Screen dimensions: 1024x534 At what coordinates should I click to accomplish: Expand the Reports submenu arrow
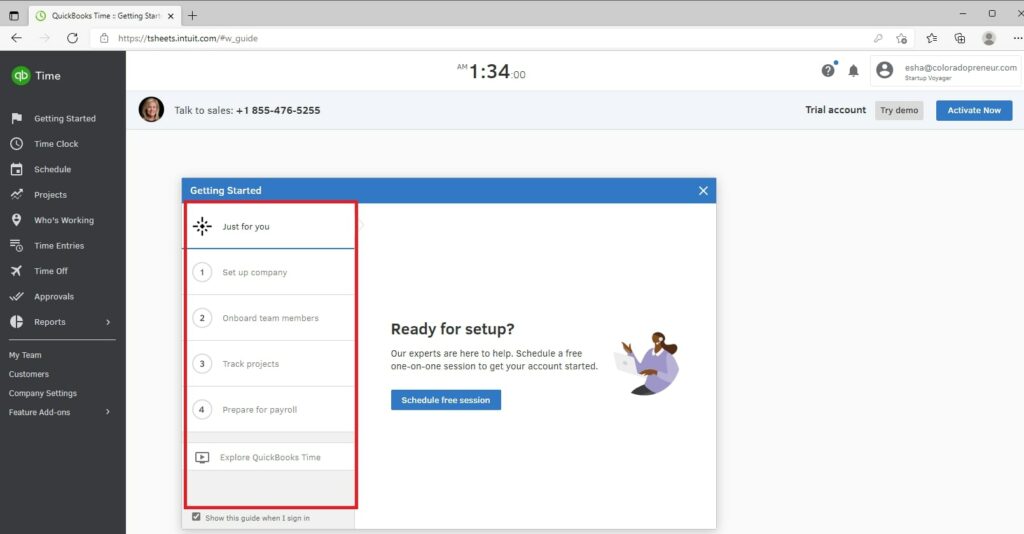(108, 322)
